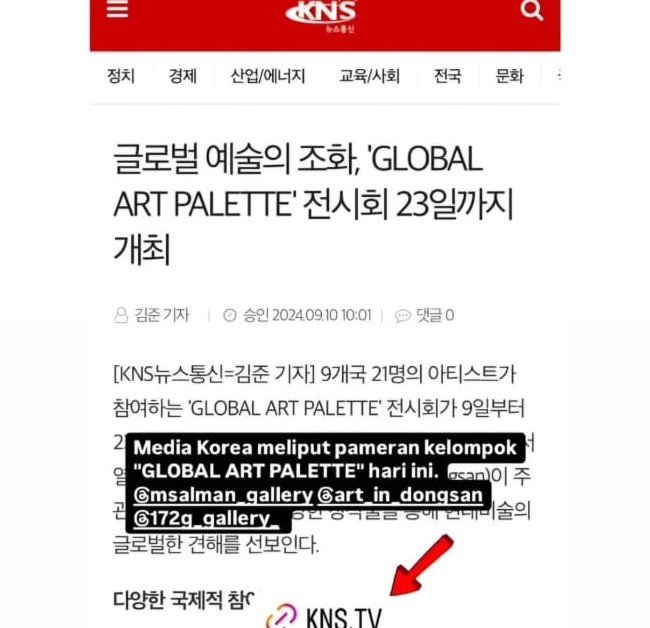Screen dimensions: 650x628
Task: Tap the chain link sticker icon
Action: point(282,617)
